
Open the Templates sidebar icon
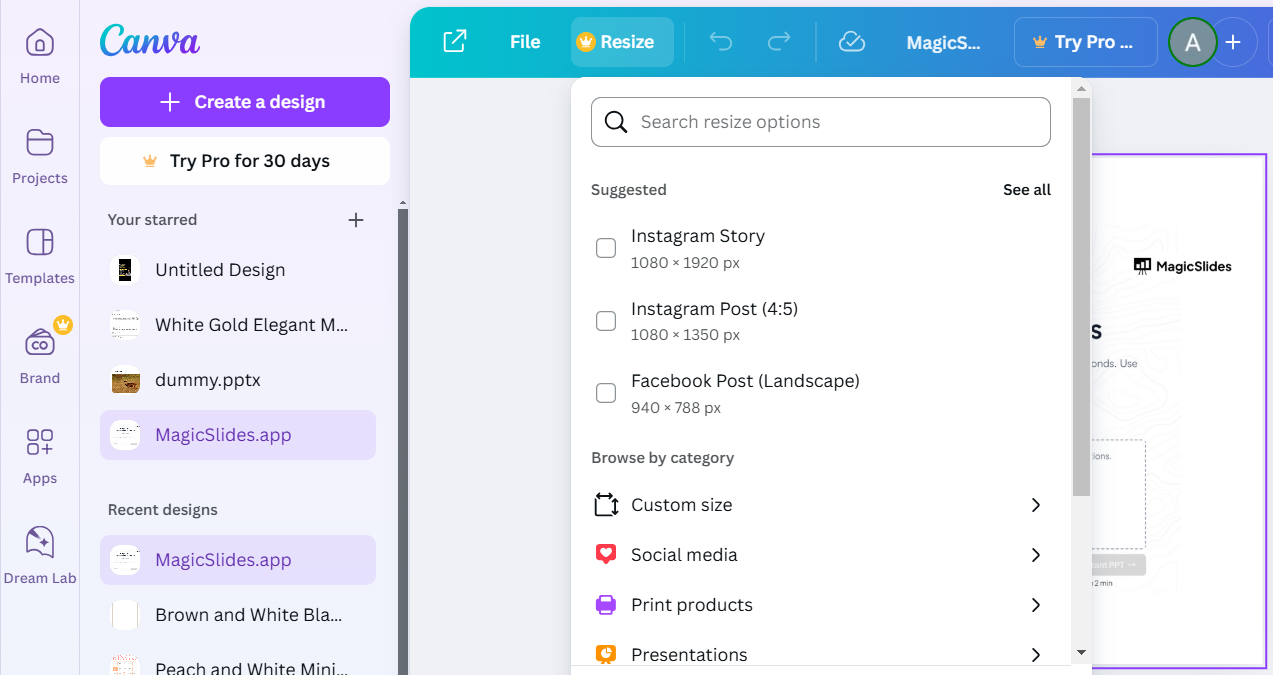pyautogui.click(x=40, y=243)
